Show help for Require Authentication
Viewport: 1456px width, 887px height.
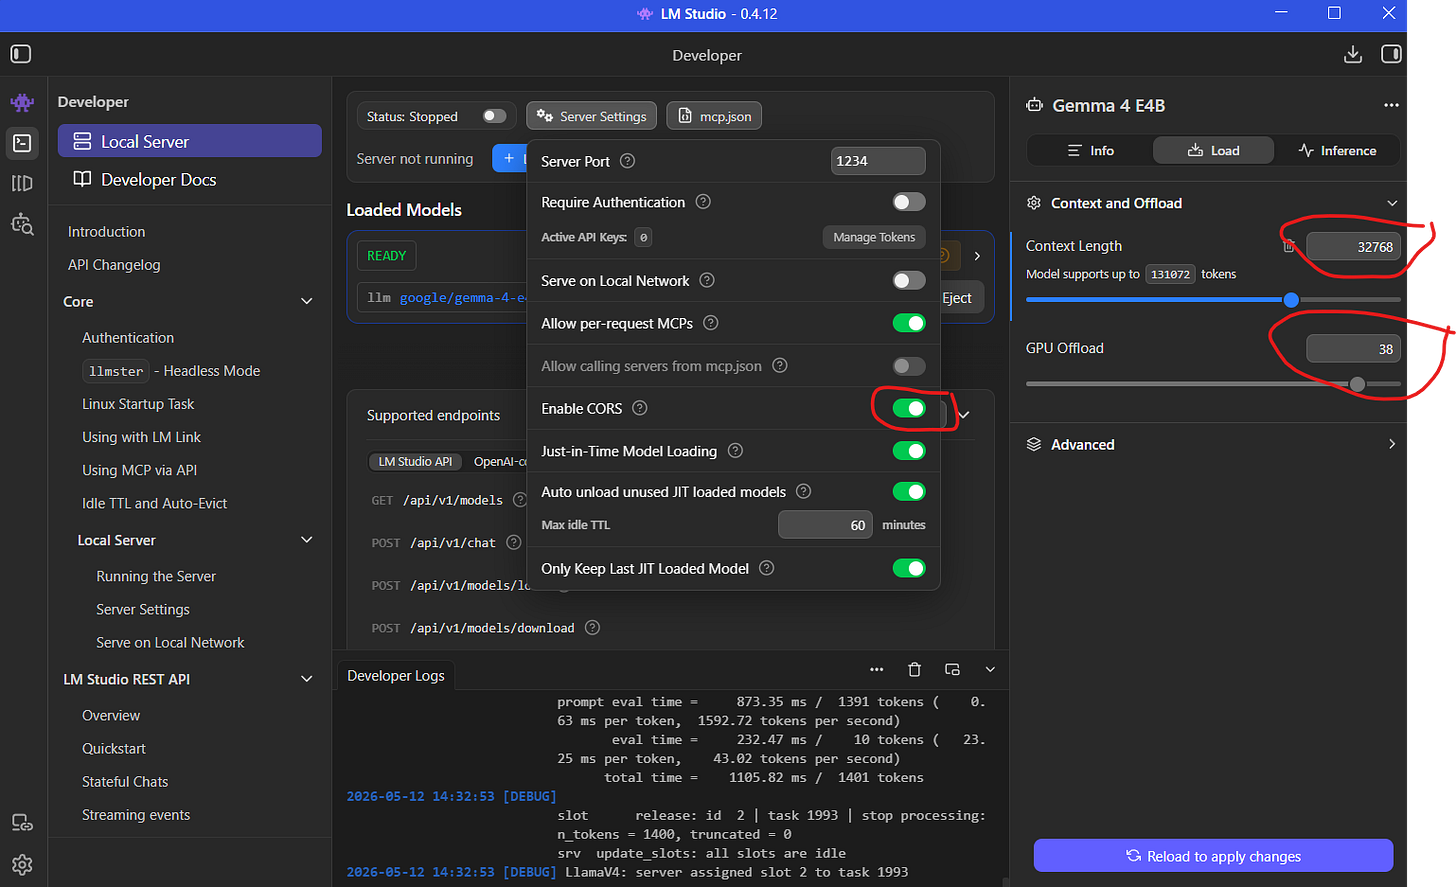tap(703, 202)
